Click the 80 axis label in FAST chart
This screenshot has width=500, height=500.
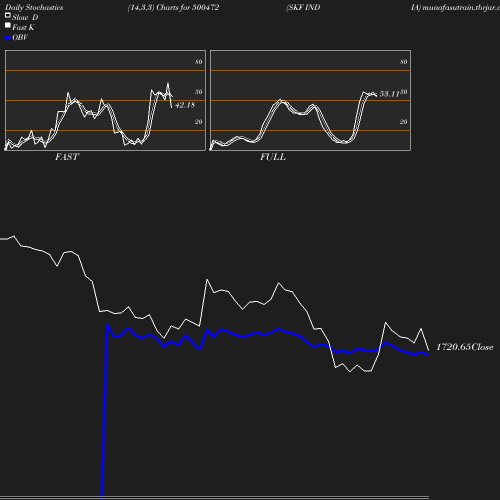click(x=199, y=62)
